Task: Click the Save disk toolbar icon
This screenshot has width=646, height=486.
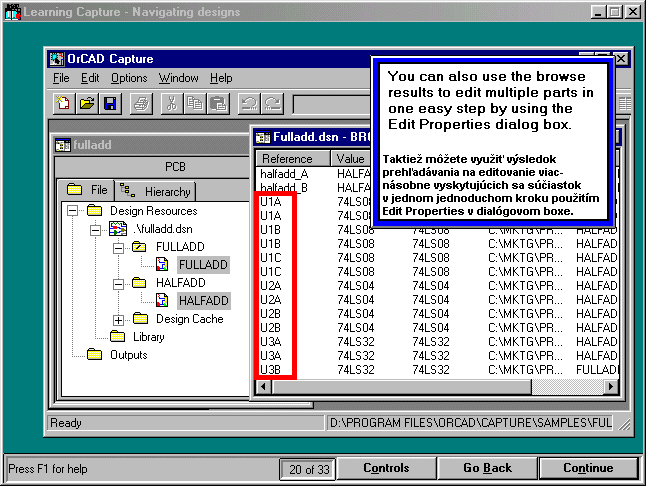Action: coord(110,103)
